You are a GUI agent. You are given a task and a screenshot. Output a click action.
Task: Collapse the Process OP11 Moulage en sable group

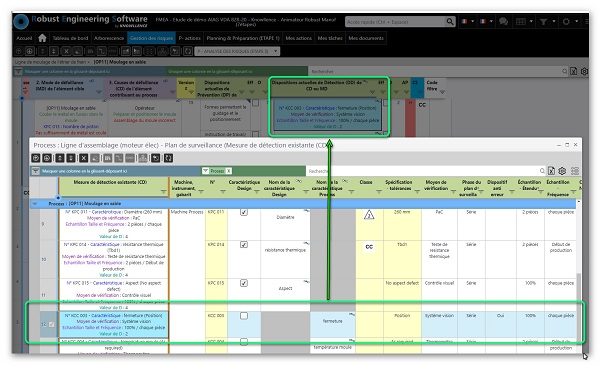click(35, 204)
